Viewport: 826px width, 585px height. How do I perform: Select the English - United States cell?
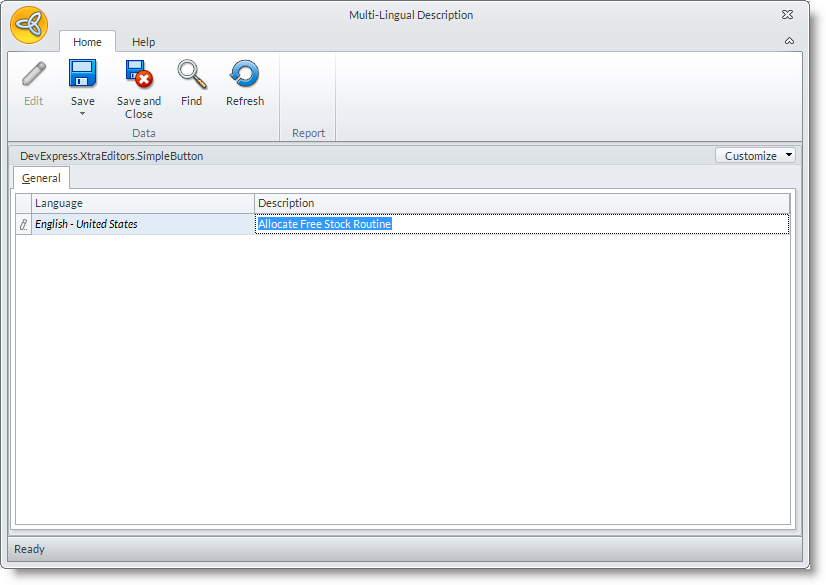143,225
